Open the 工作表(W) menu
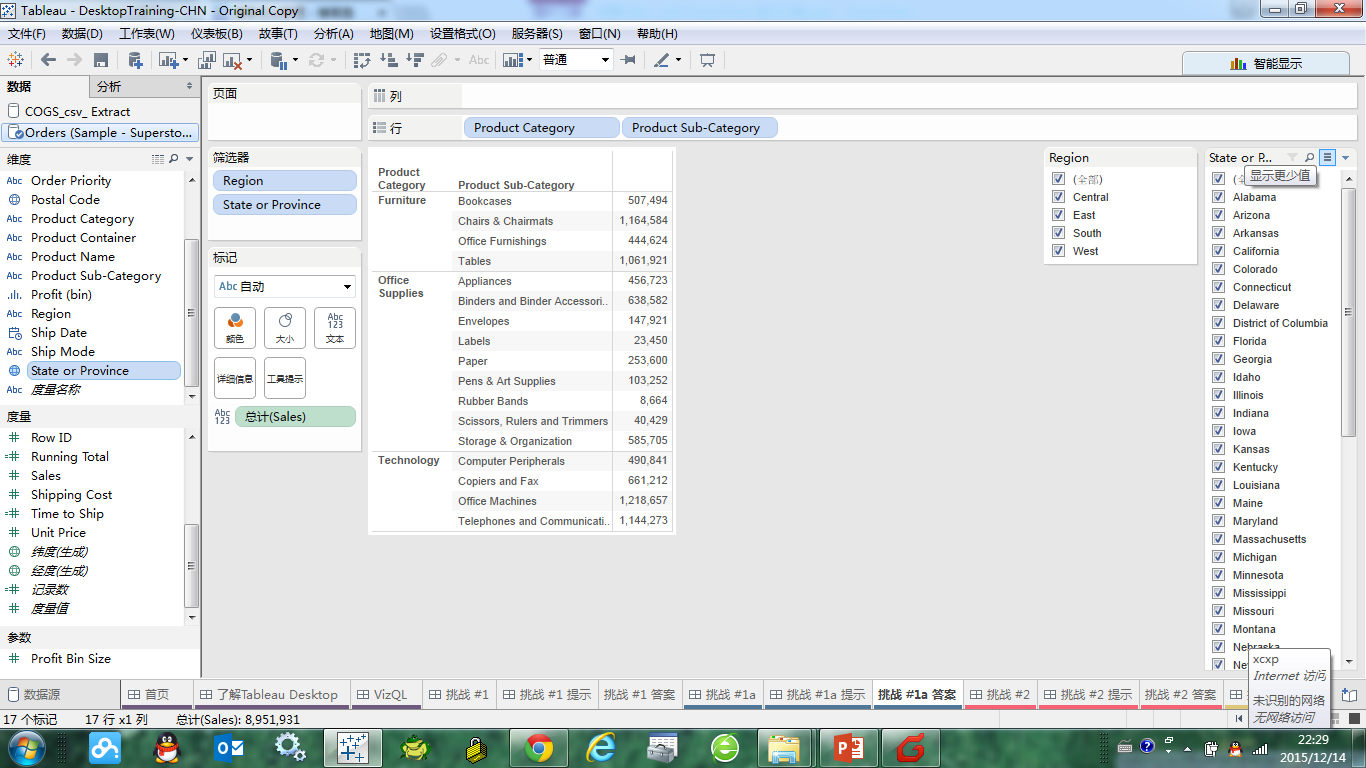 [x=147, y=33]
